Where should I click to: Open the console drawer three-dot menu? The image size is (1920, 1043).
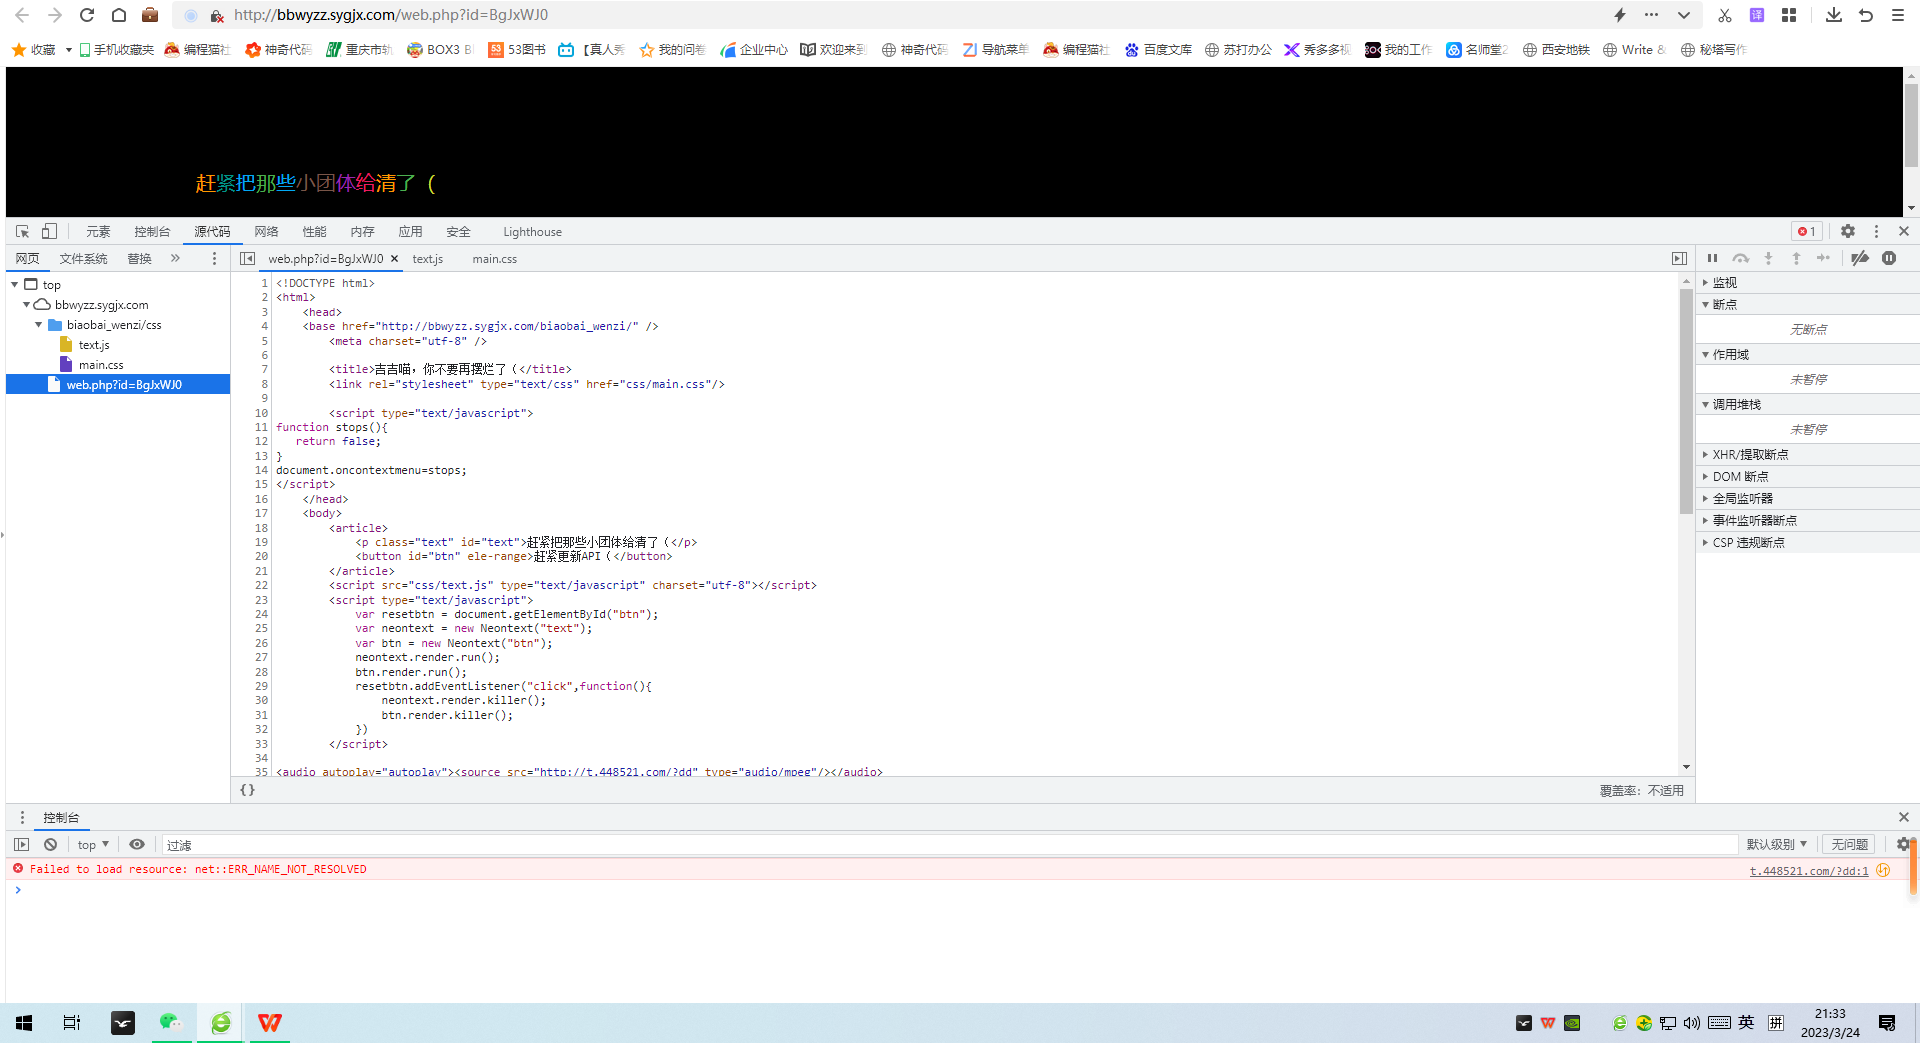(x=22, y=817)
